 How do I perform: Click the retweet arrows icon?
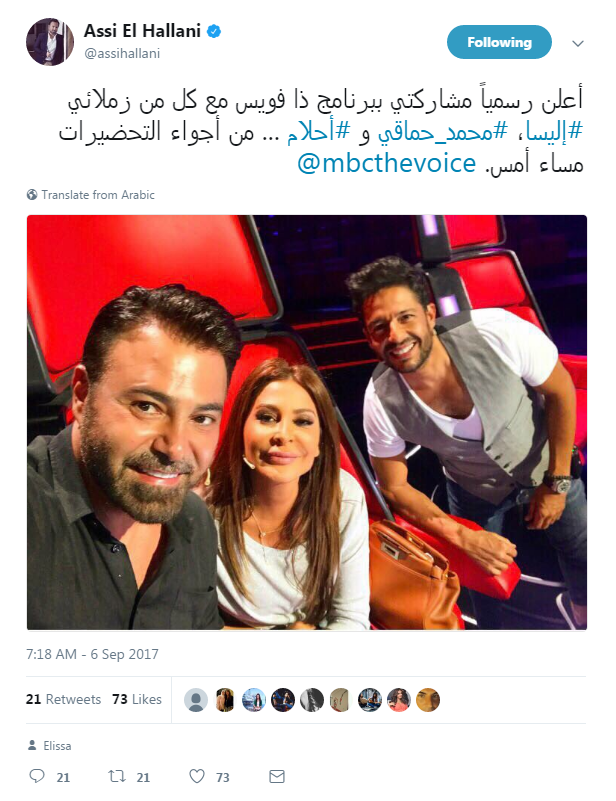point(117,776)
